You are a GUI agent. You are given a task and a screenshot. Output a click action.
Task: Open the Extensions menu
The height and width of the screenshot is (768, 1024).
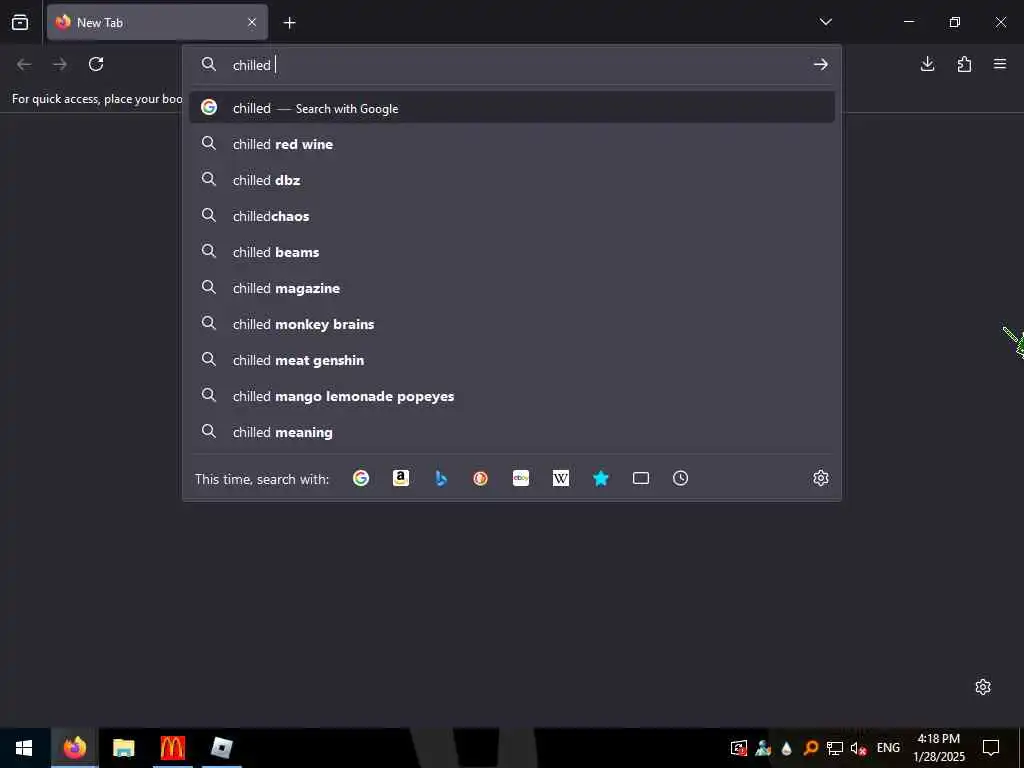(x=964, y=64)
